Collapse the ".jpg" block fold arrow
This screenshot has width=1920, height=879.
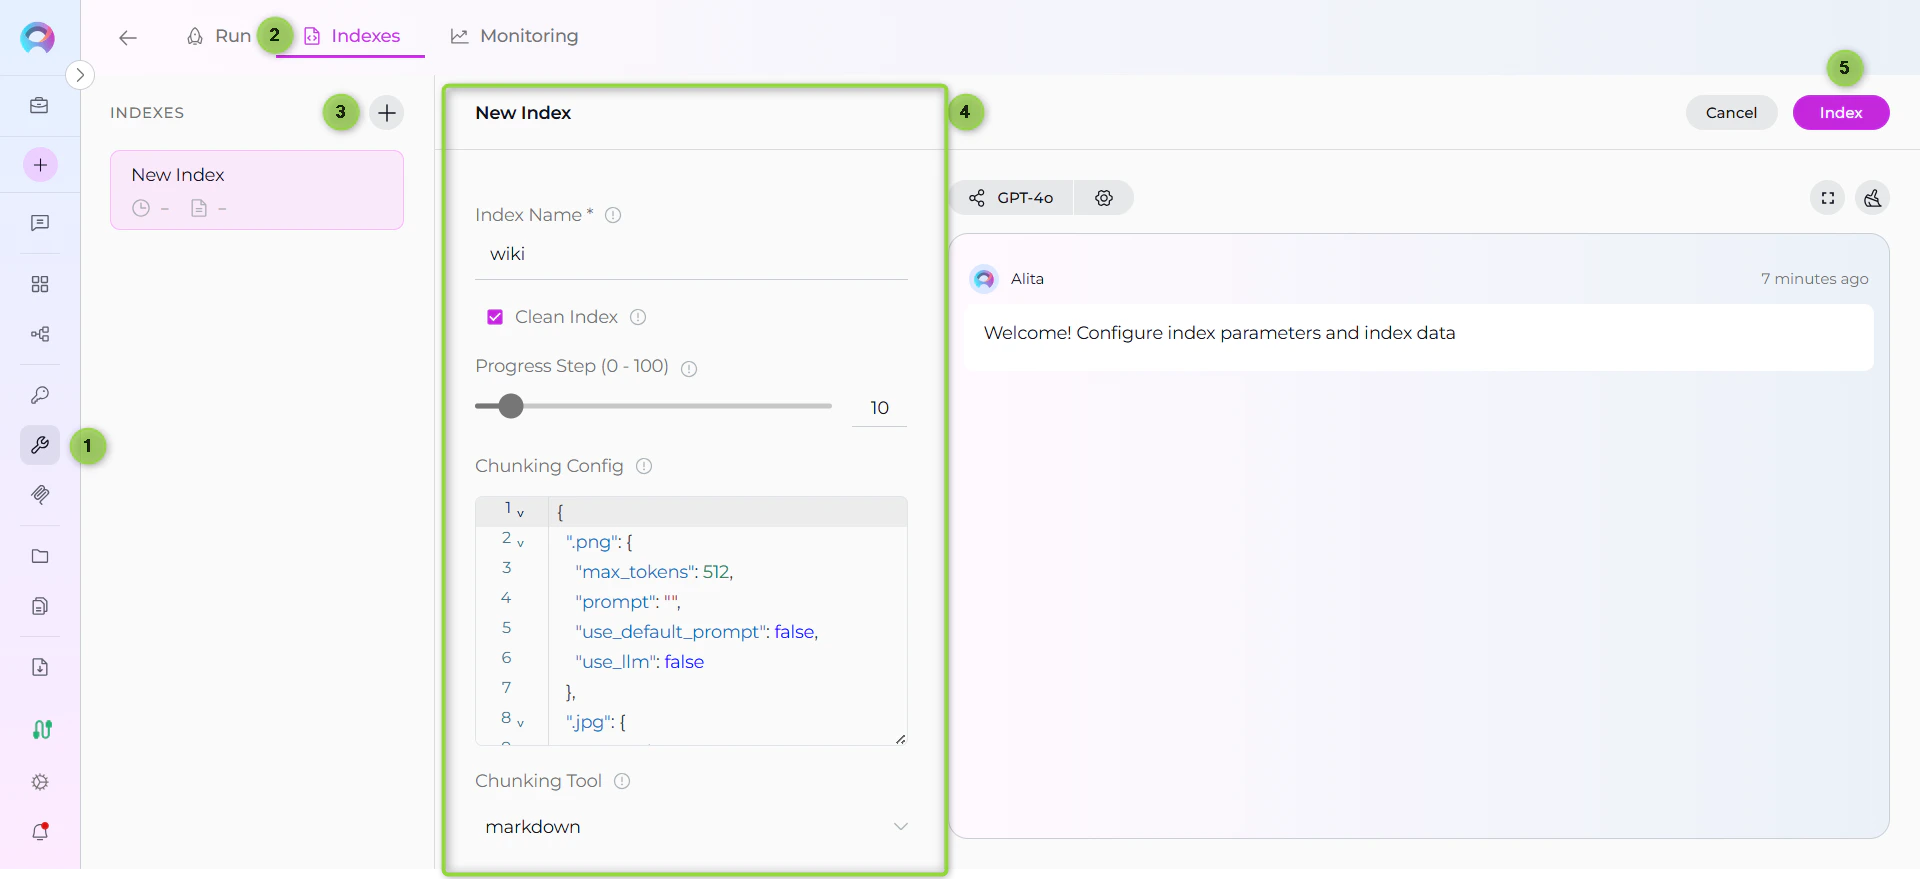pyautogui.click(x=521, y=724)
